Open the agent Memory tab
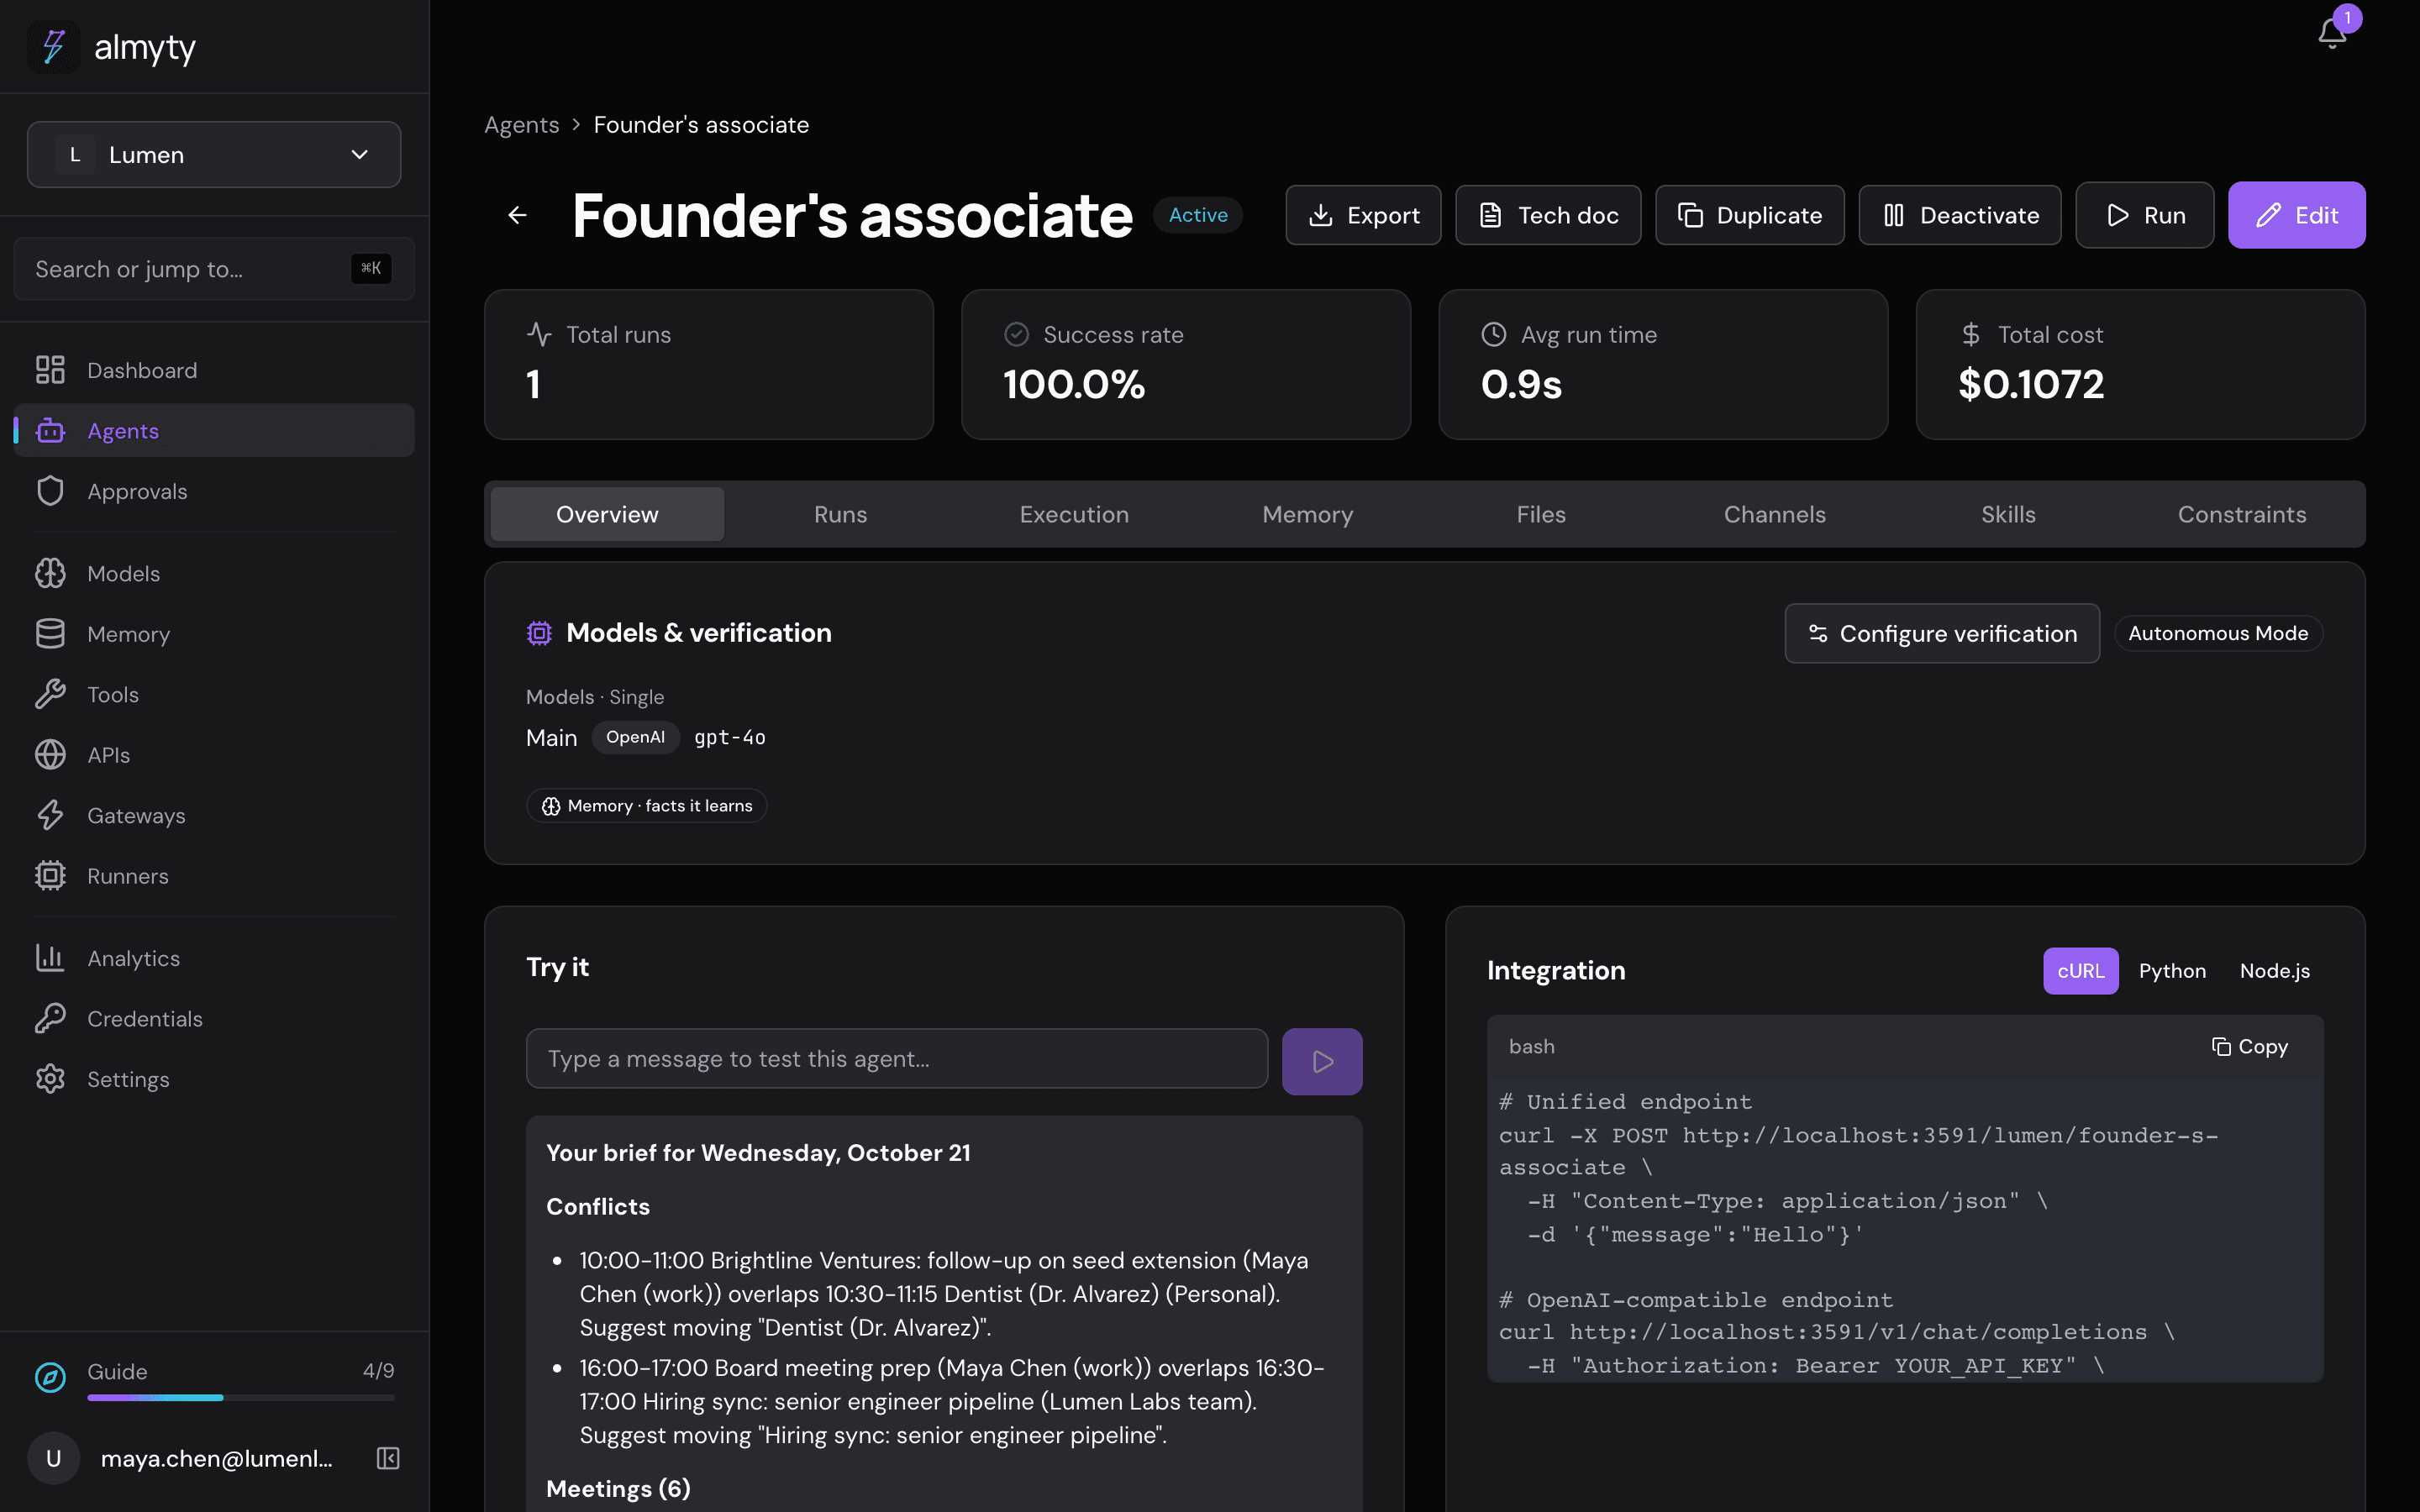 coord(1307,514)
